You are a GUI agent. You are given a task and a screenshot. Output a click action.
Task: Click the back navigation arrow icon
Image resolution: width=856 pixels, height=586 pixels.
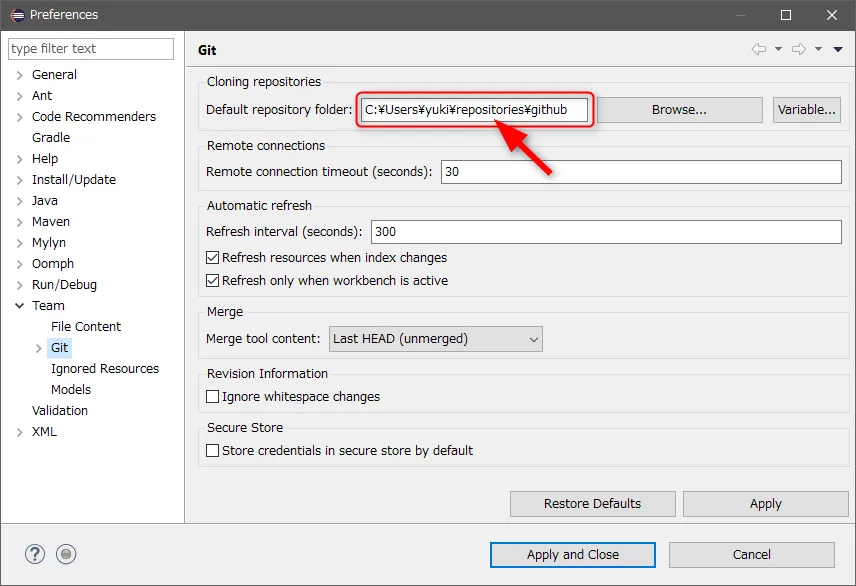[759, 50]
